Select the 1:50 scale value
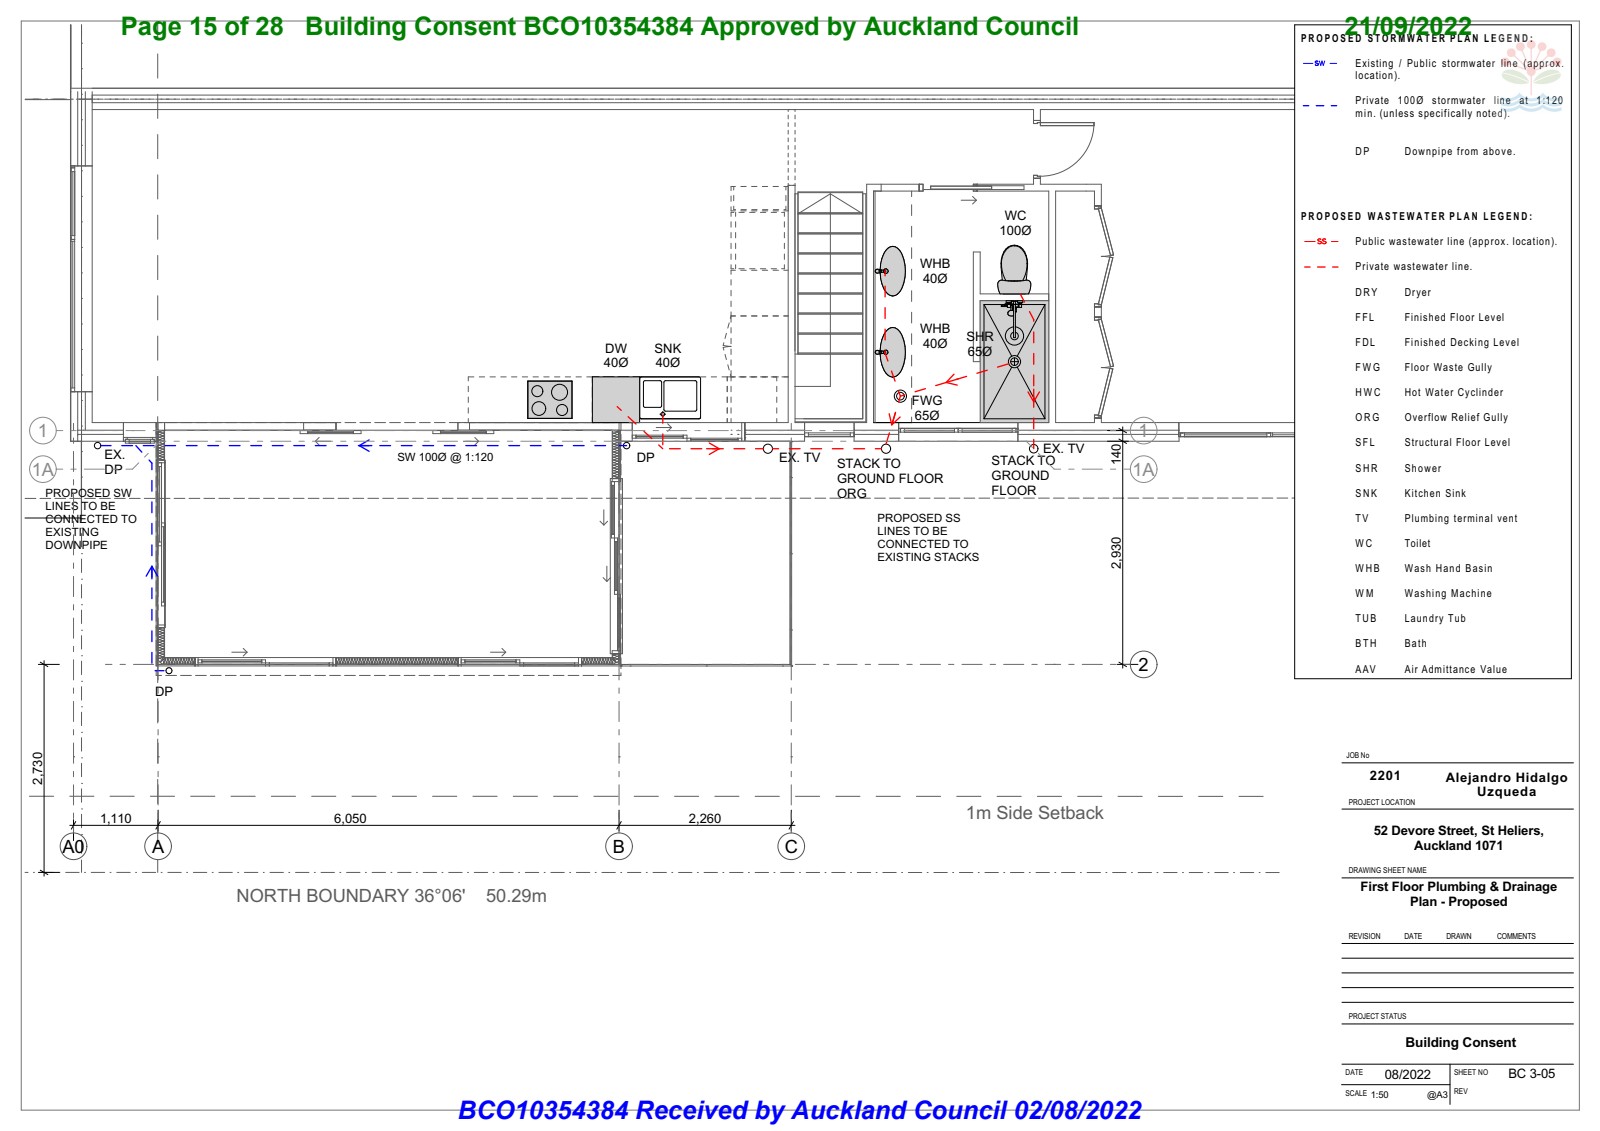Viewport: 1600px width, 1131px height. (1380, 1095)
